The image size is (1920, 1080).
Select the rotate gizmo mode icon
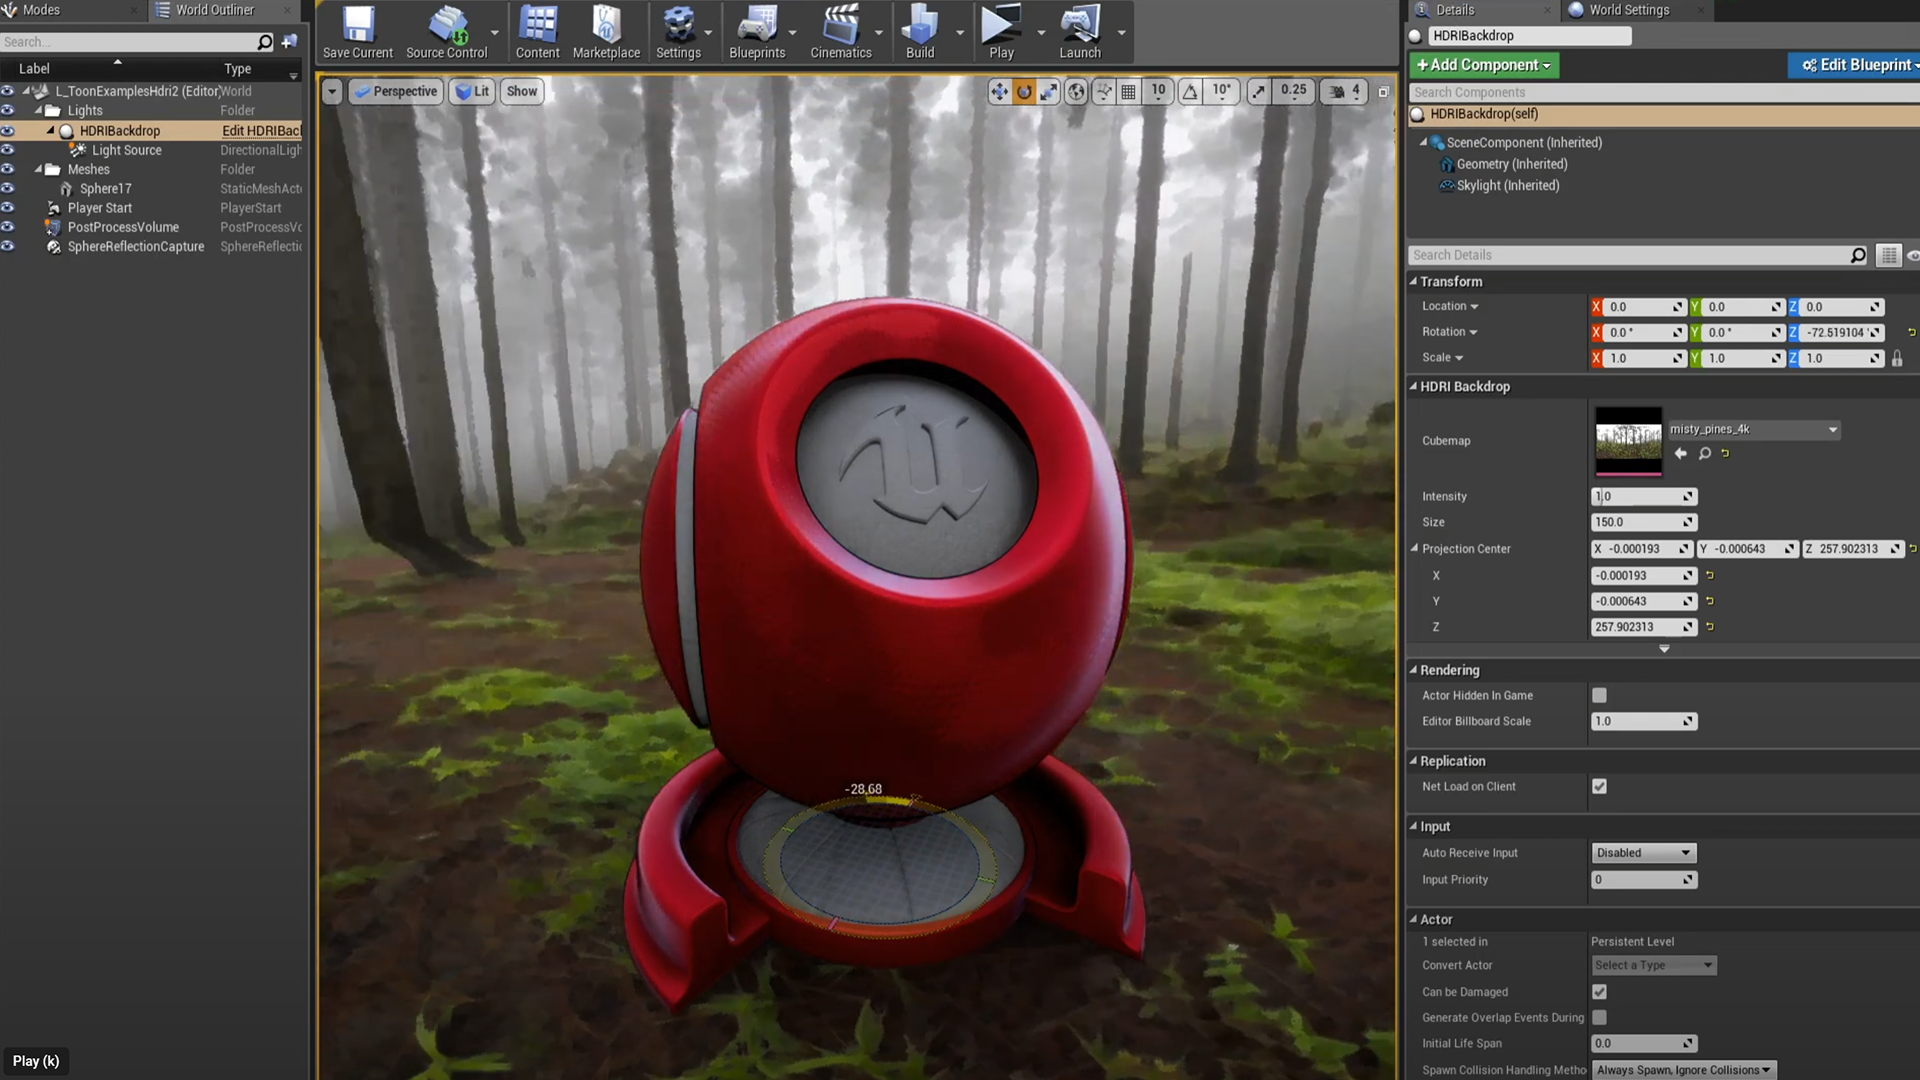point(1024,92)
